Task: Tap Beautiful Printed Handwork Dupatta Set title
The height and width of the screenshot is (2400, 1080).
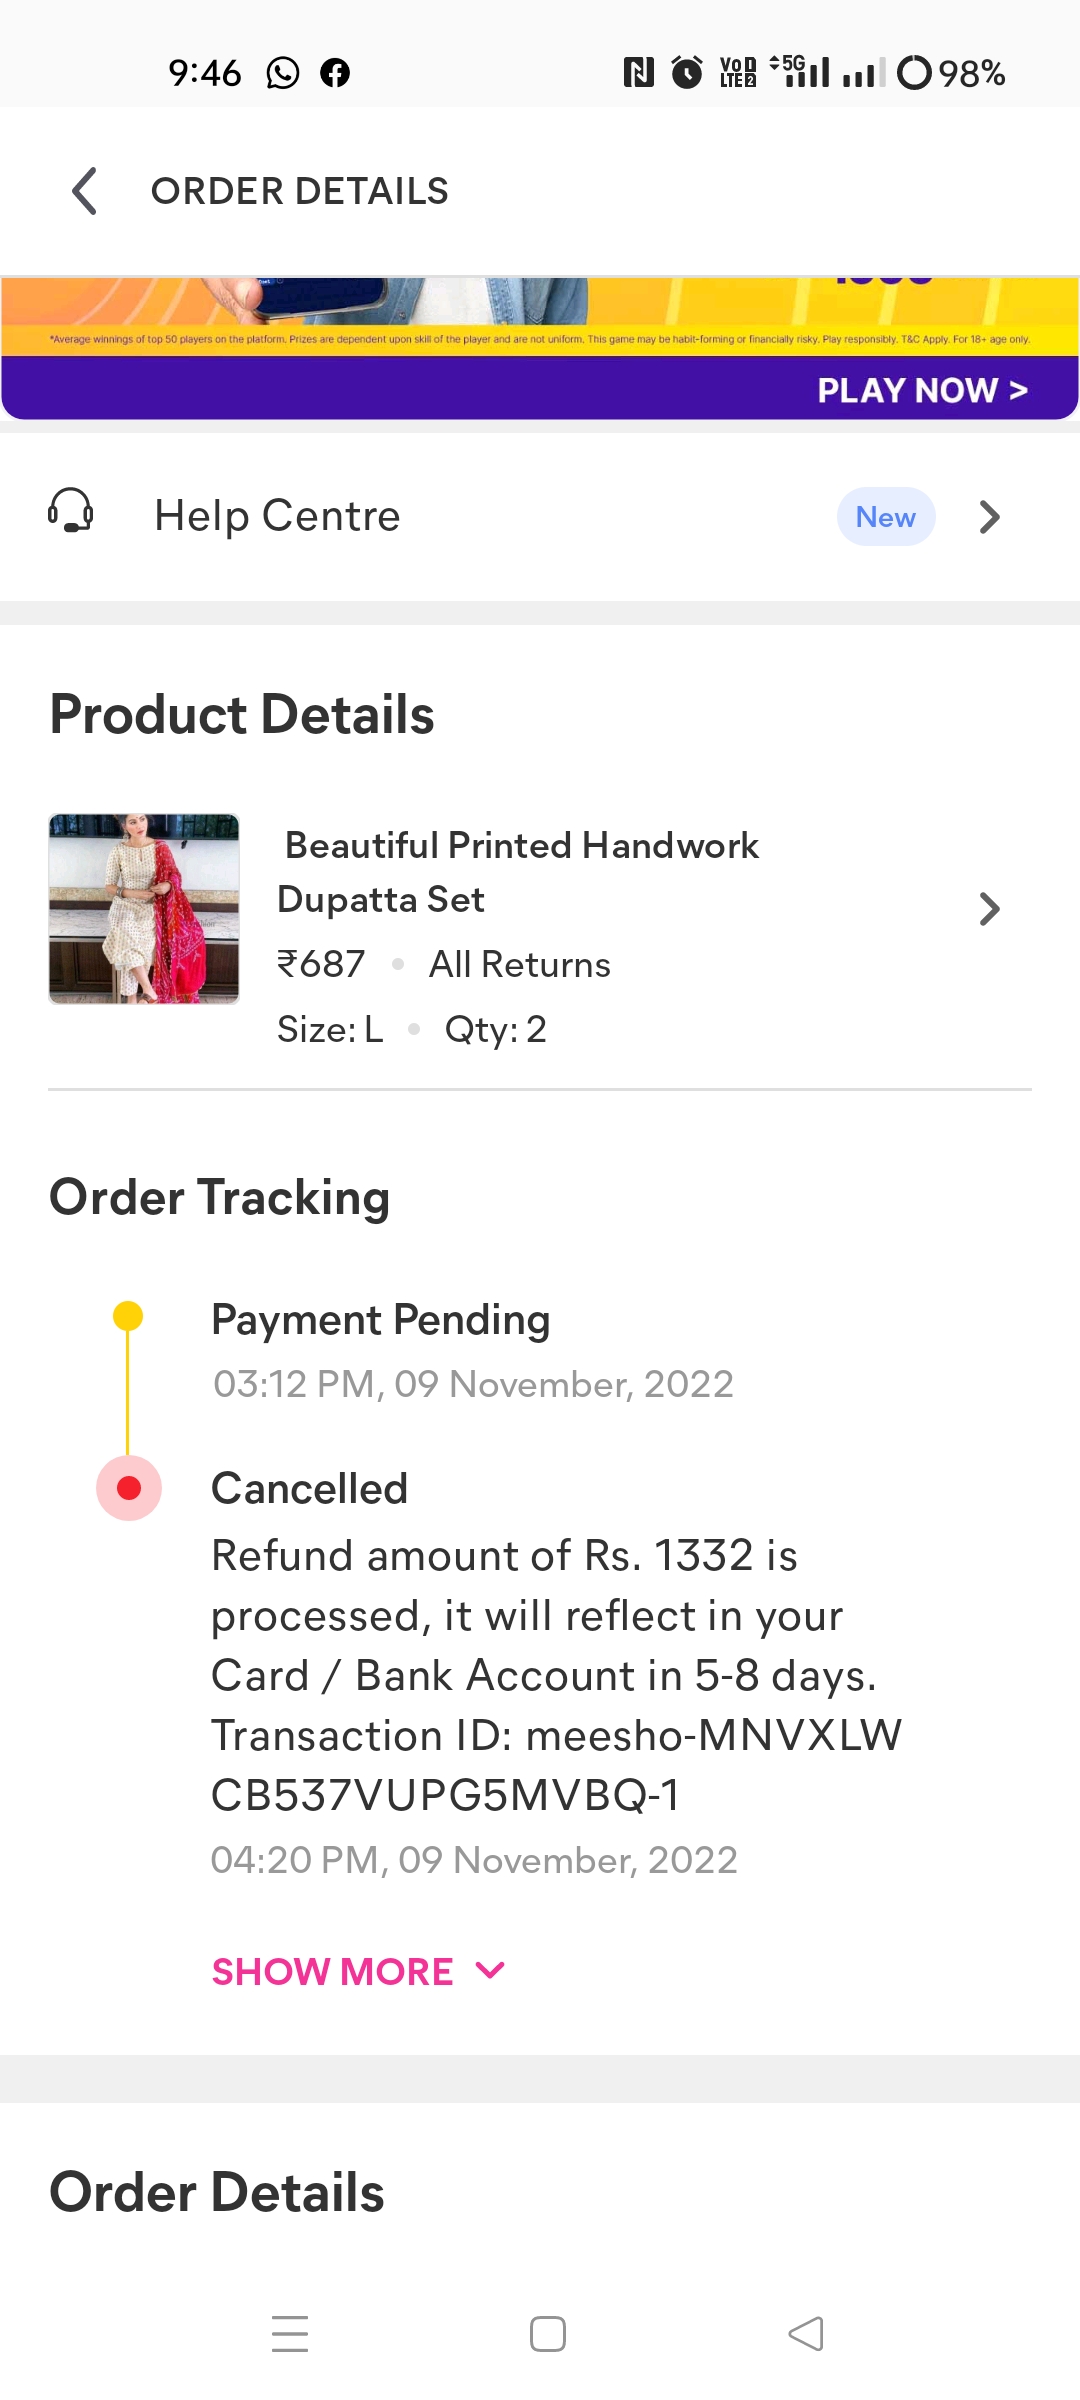Action: (x=518, y=872)
